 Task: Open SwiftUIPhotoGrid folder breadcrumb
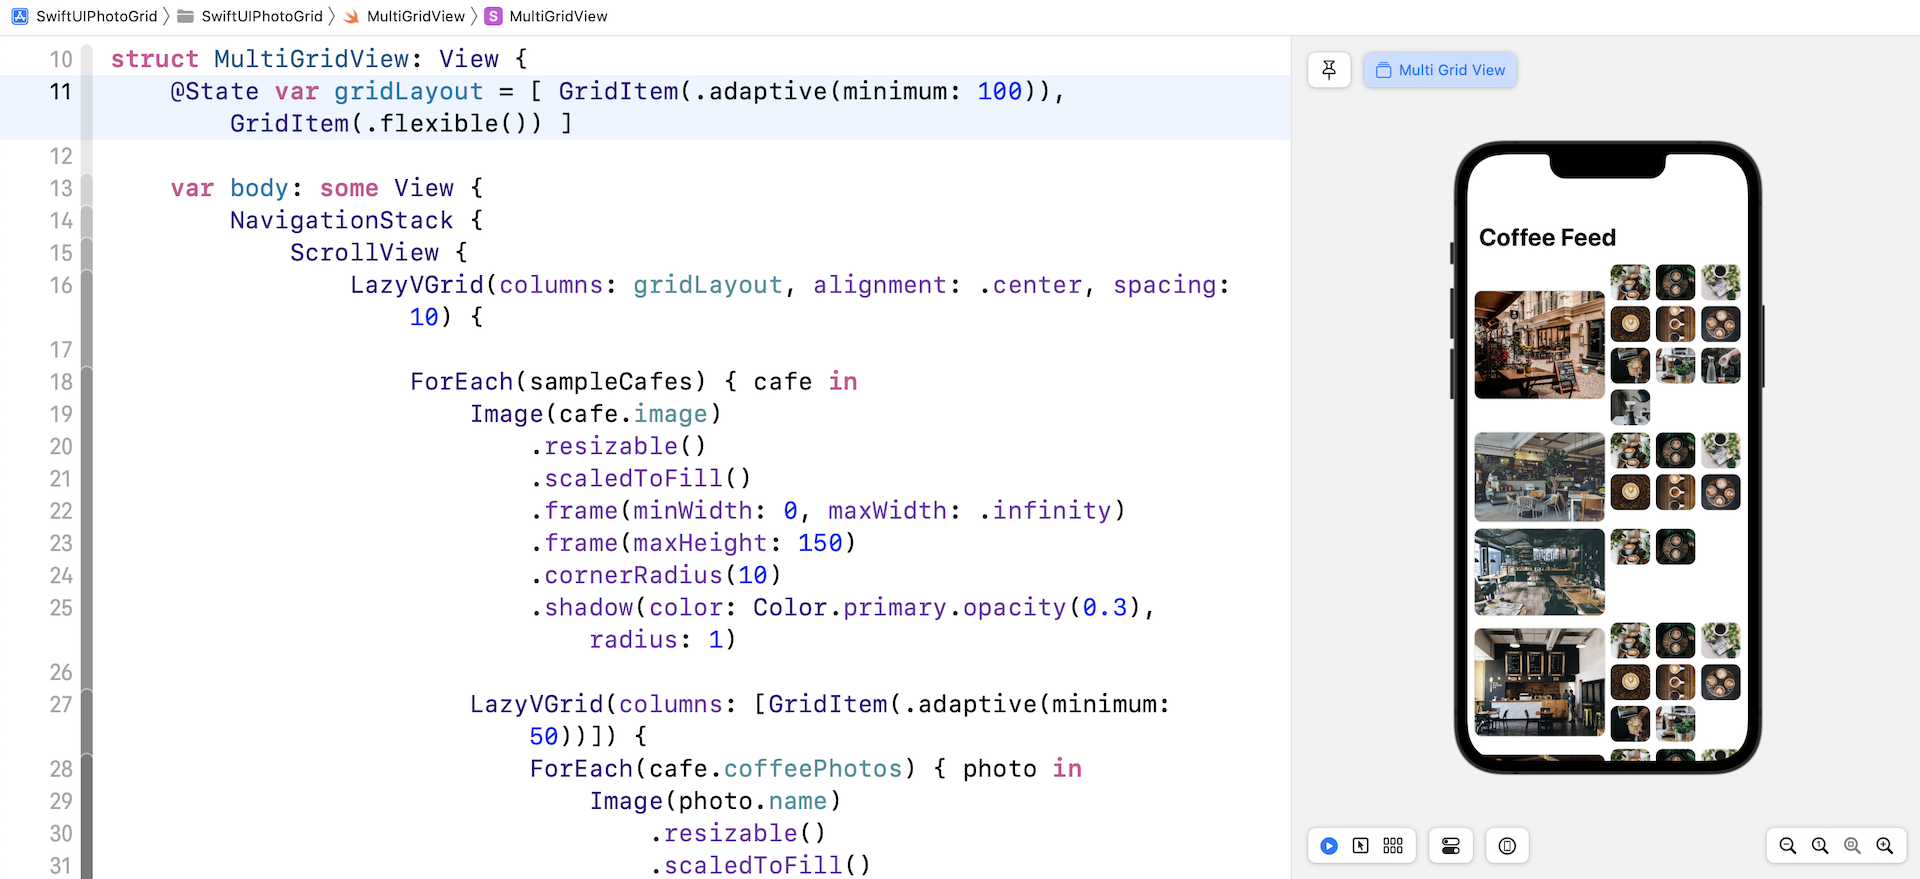point(261,16)
